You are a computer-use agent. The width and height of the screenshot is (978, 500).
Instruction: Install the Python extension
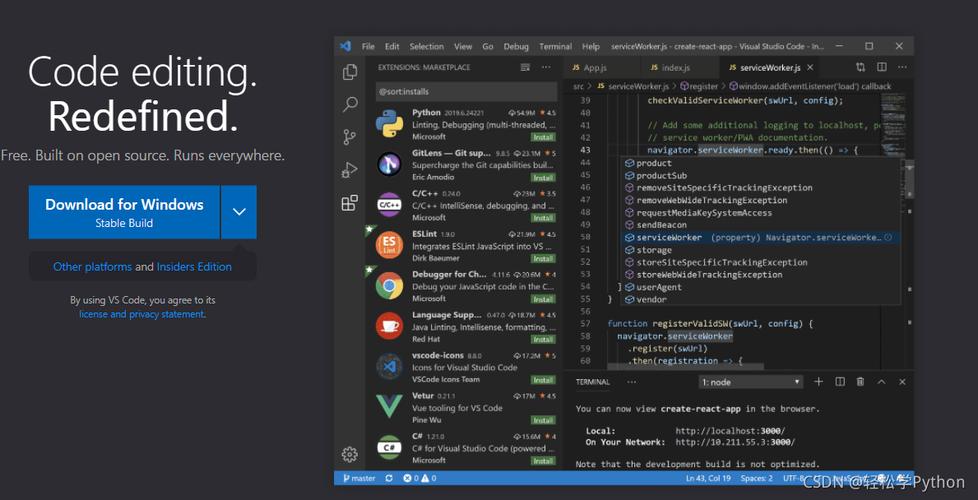(543, 137)
